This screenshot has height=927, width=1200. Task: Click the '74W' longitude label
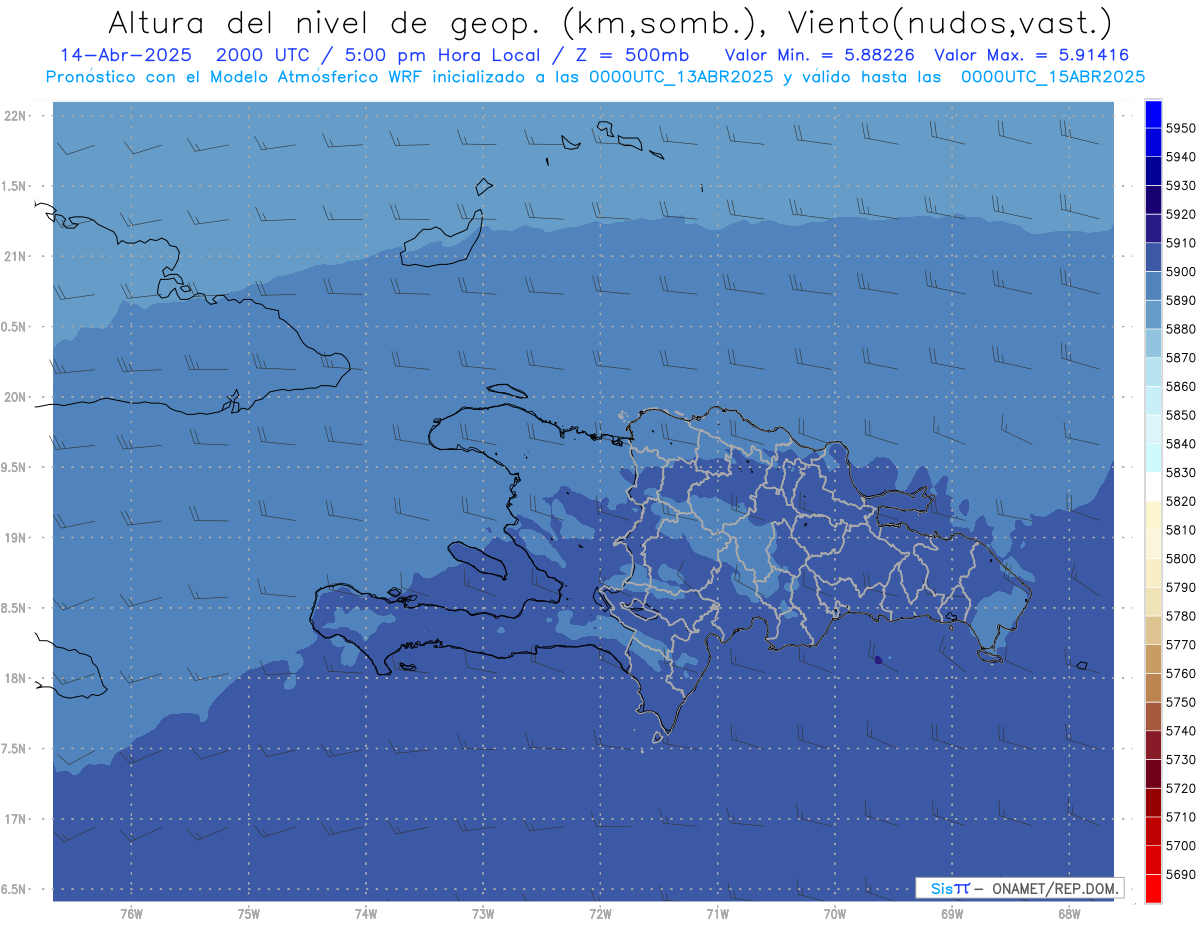(365, 914)
